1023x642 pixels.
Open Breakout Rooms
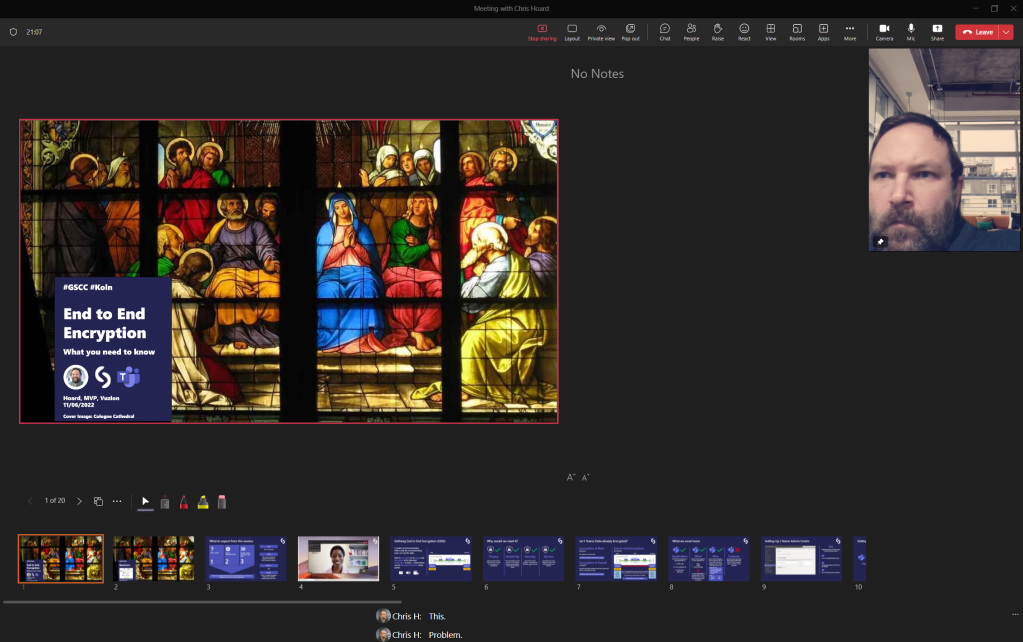coord(797,32)
